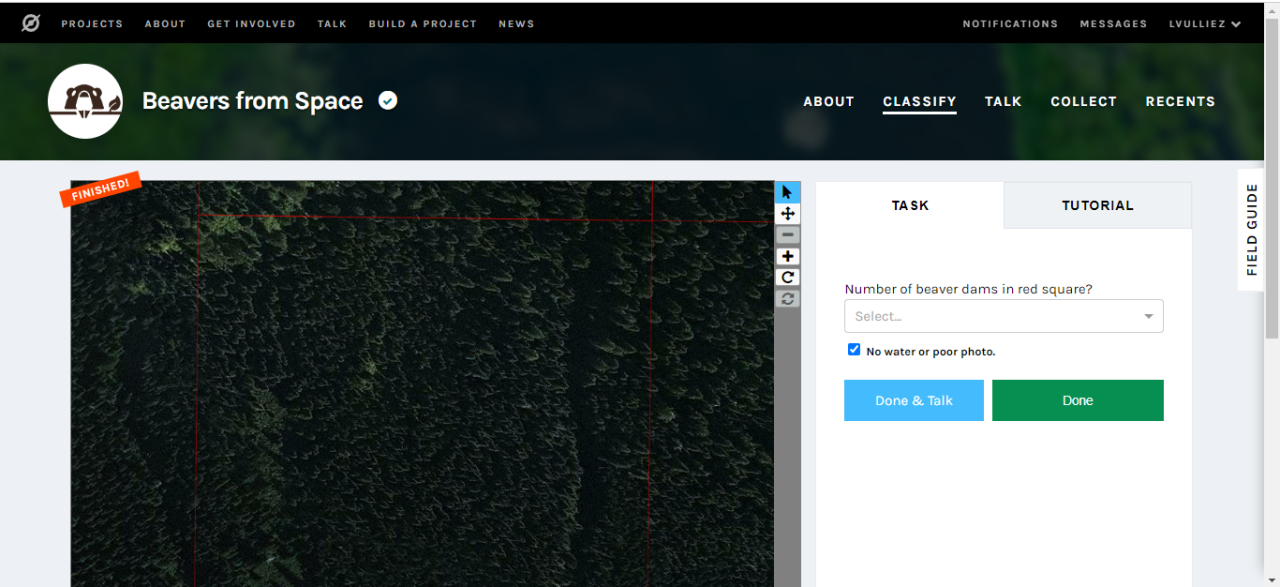Open Talk in the top bar

pos(332,24)
